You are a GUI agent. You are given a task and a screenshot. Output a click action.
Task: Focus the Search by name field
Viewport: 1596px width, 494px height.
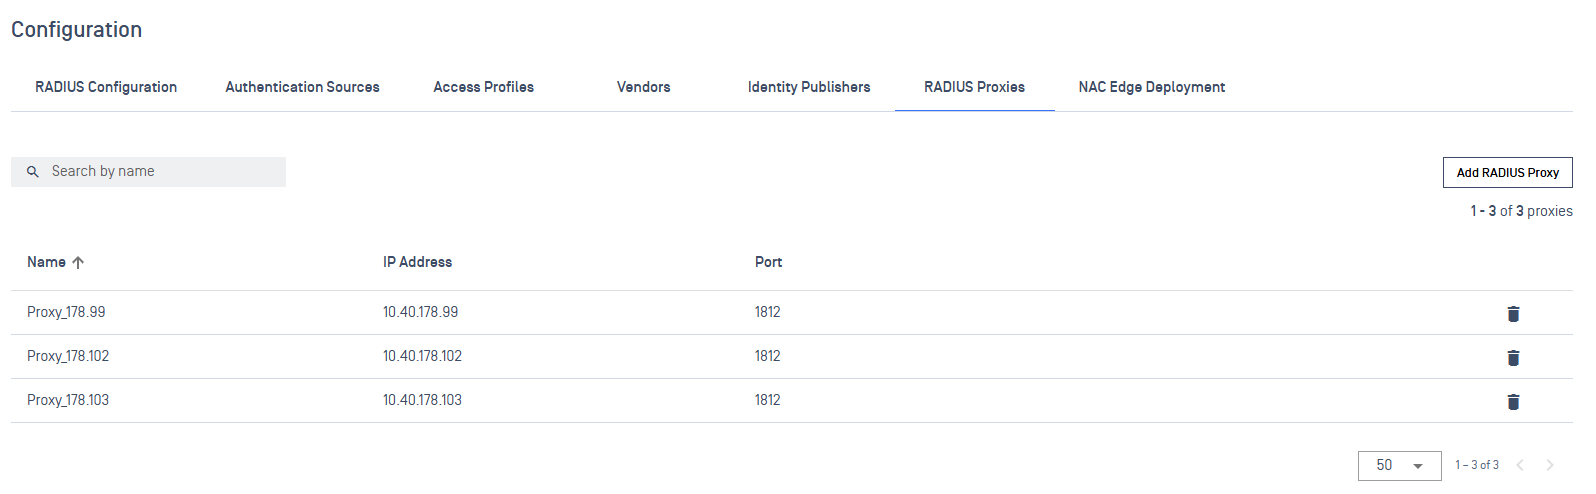pos(160,172)
